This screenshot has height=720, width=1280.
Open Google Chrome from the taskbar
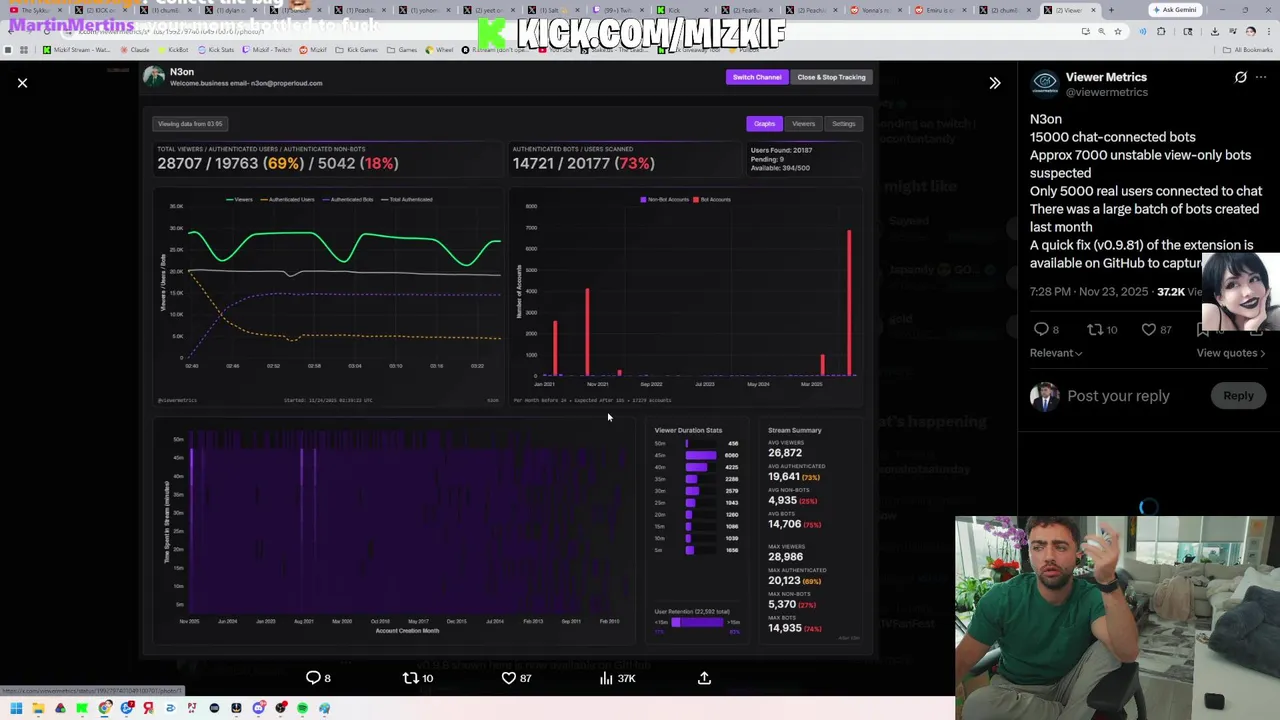click(x=104, y=708)
